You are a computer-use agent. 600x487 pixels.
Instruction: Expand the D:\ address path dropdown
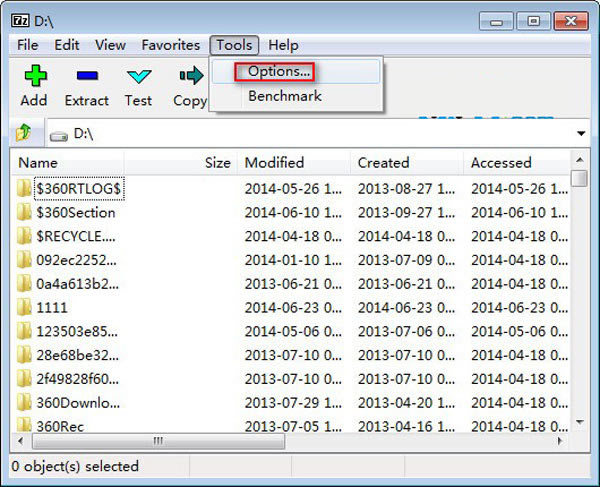580,133
